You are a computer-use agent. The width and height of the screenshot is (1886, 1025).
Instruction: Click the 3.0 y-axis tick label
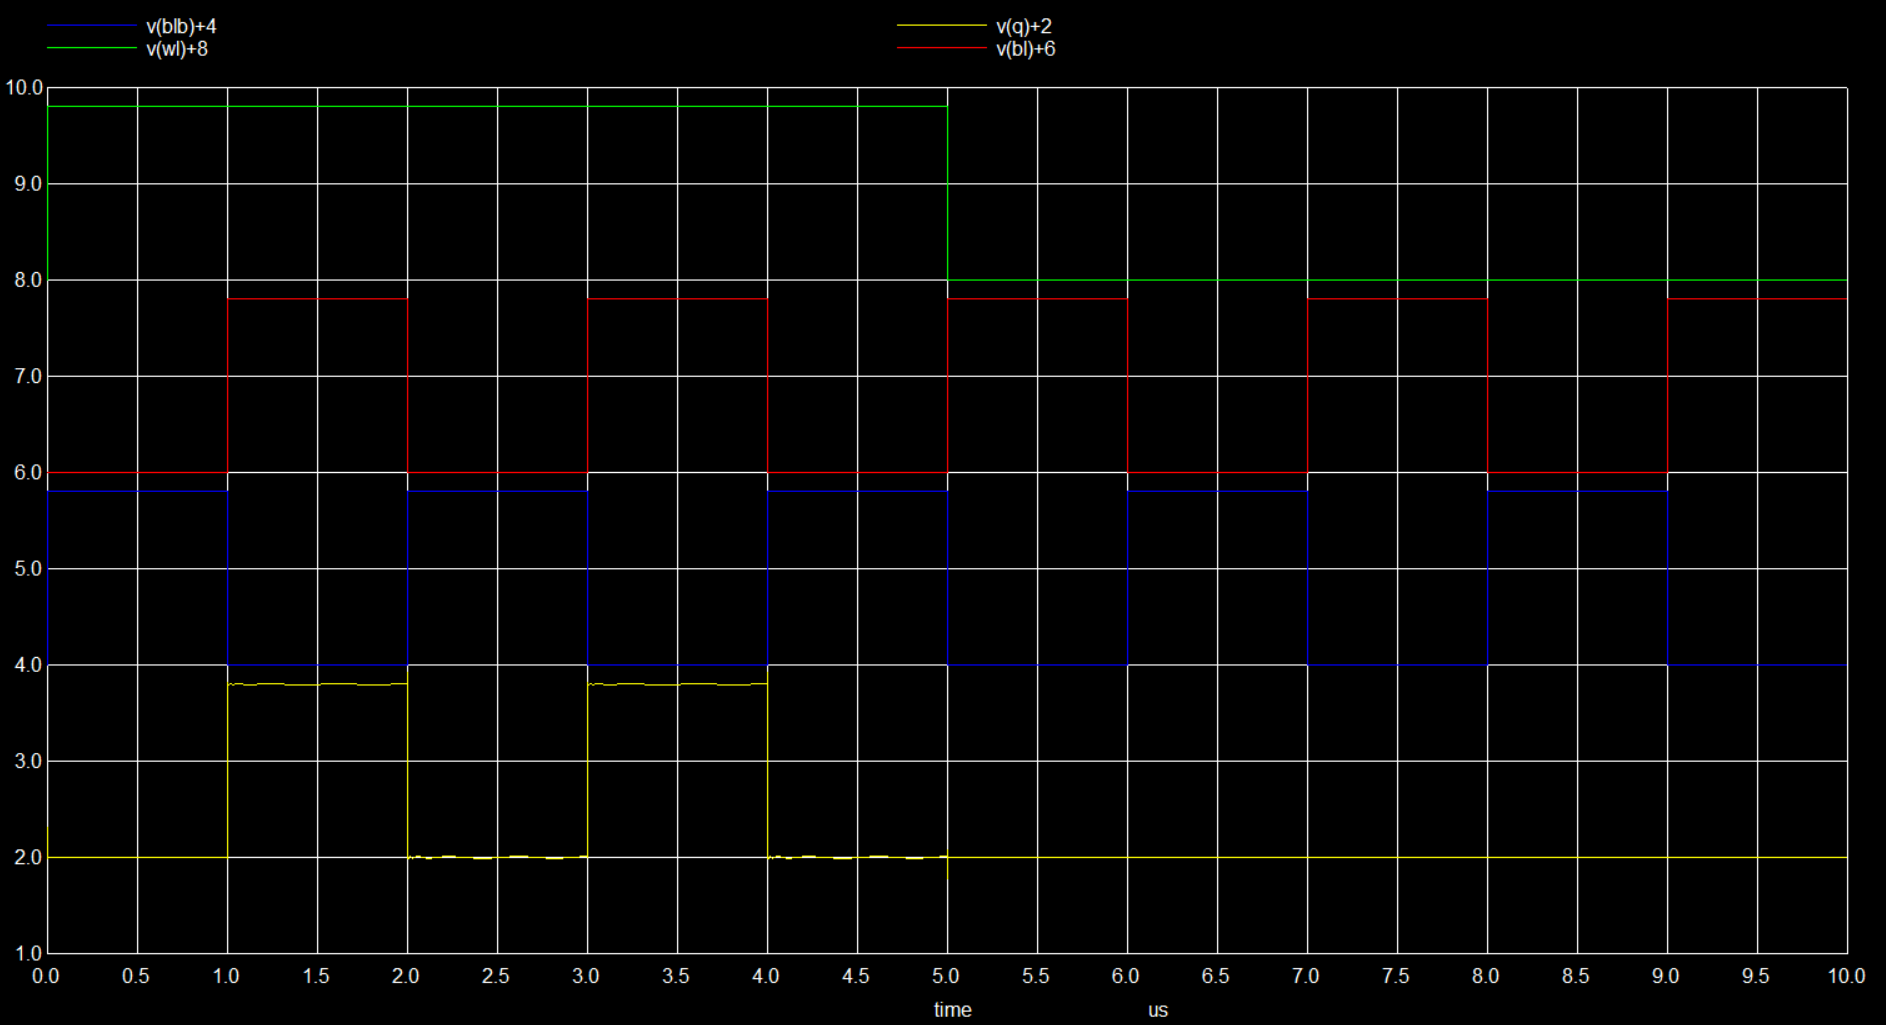coord(29,761)
